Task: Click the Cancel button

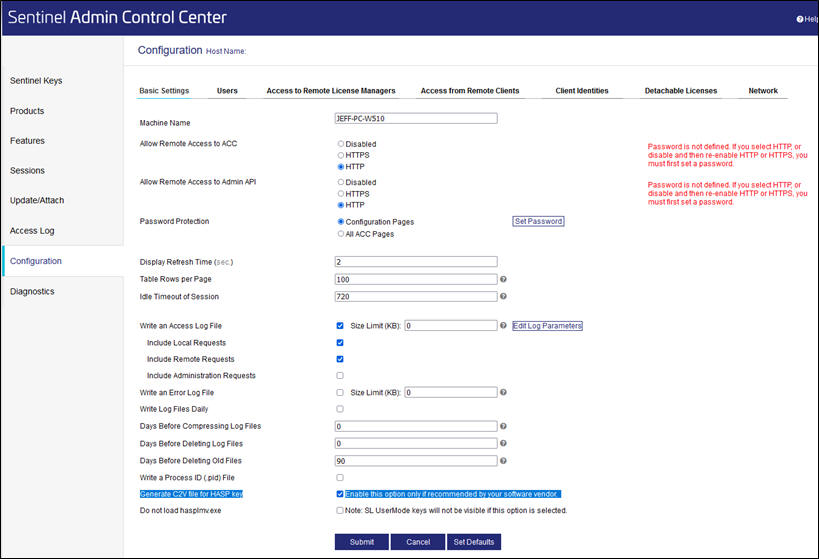Action: 418,542
